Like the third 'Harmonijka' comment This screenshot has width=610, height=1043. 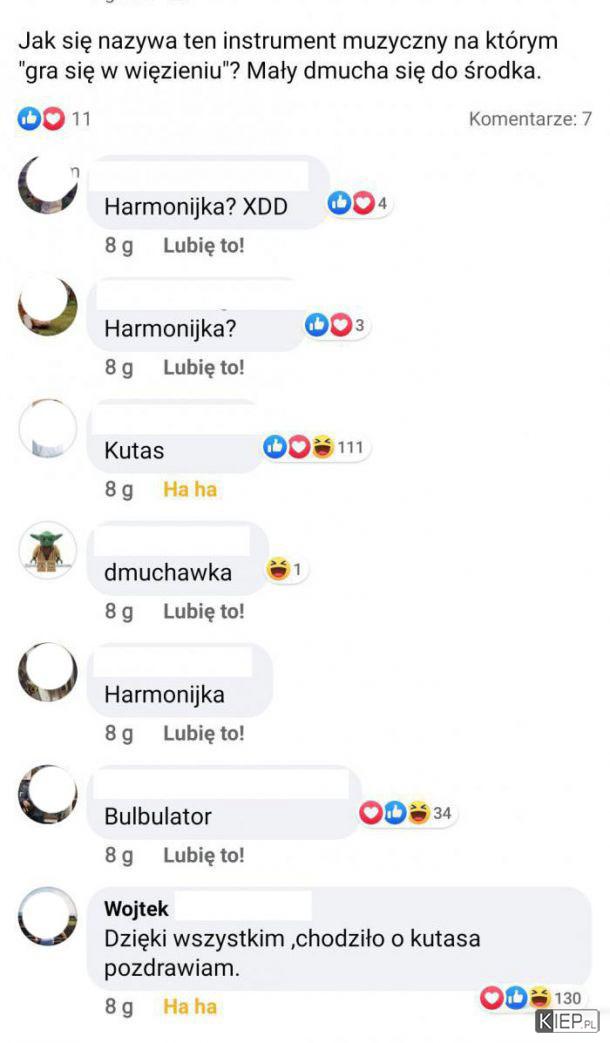204,734
